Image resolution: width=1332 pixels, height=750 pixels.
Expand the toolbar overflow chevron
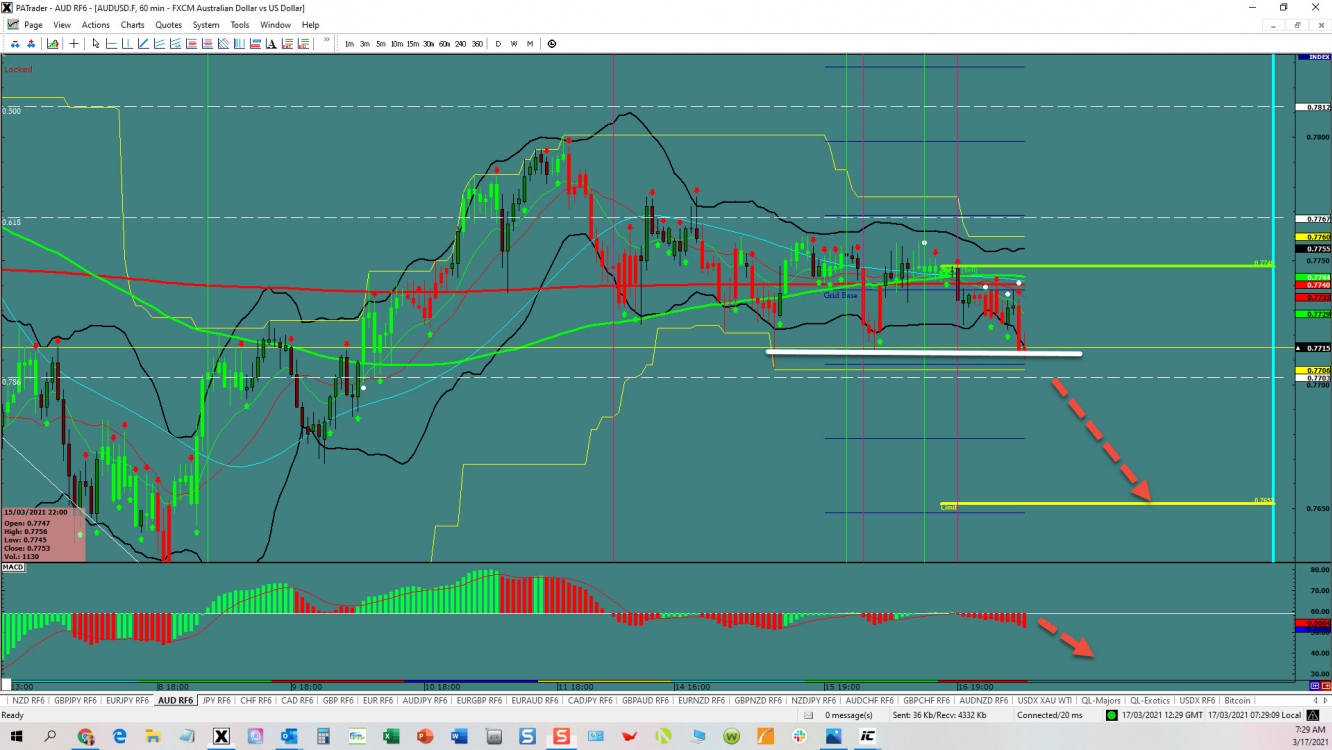326,41
